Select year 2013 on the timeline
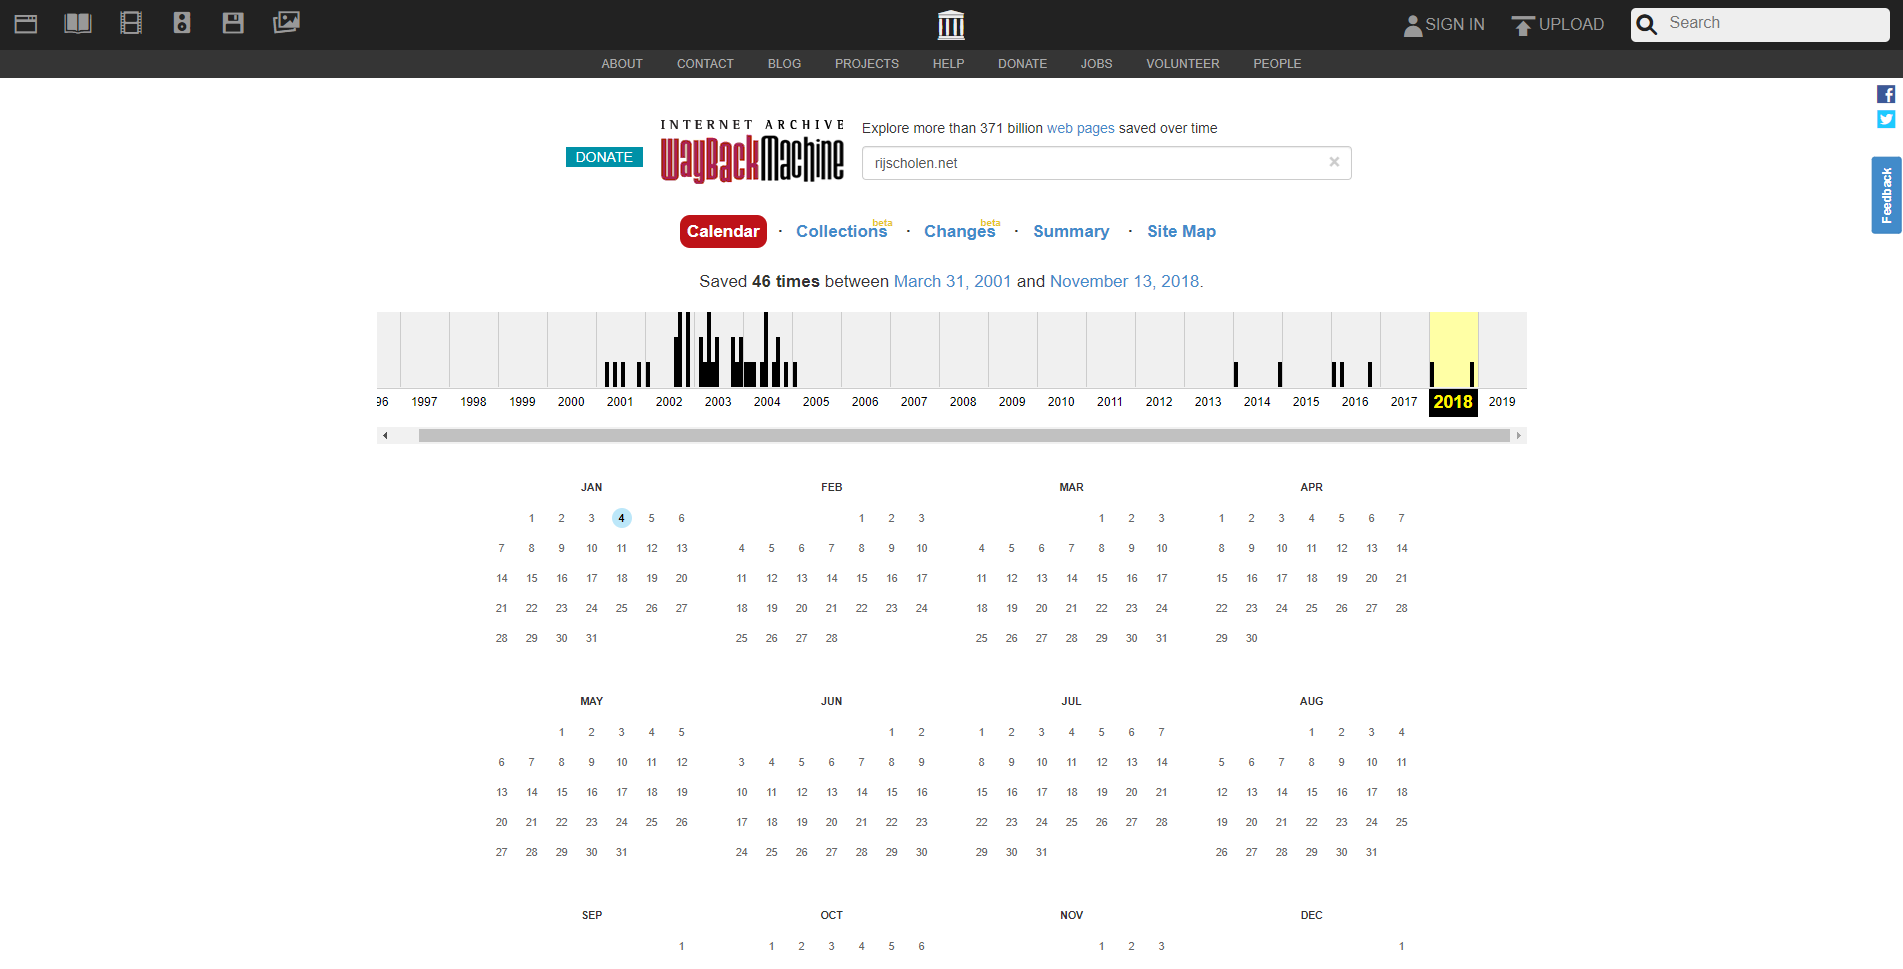Screen dimensions: 1903x969 coord(1208,402)
